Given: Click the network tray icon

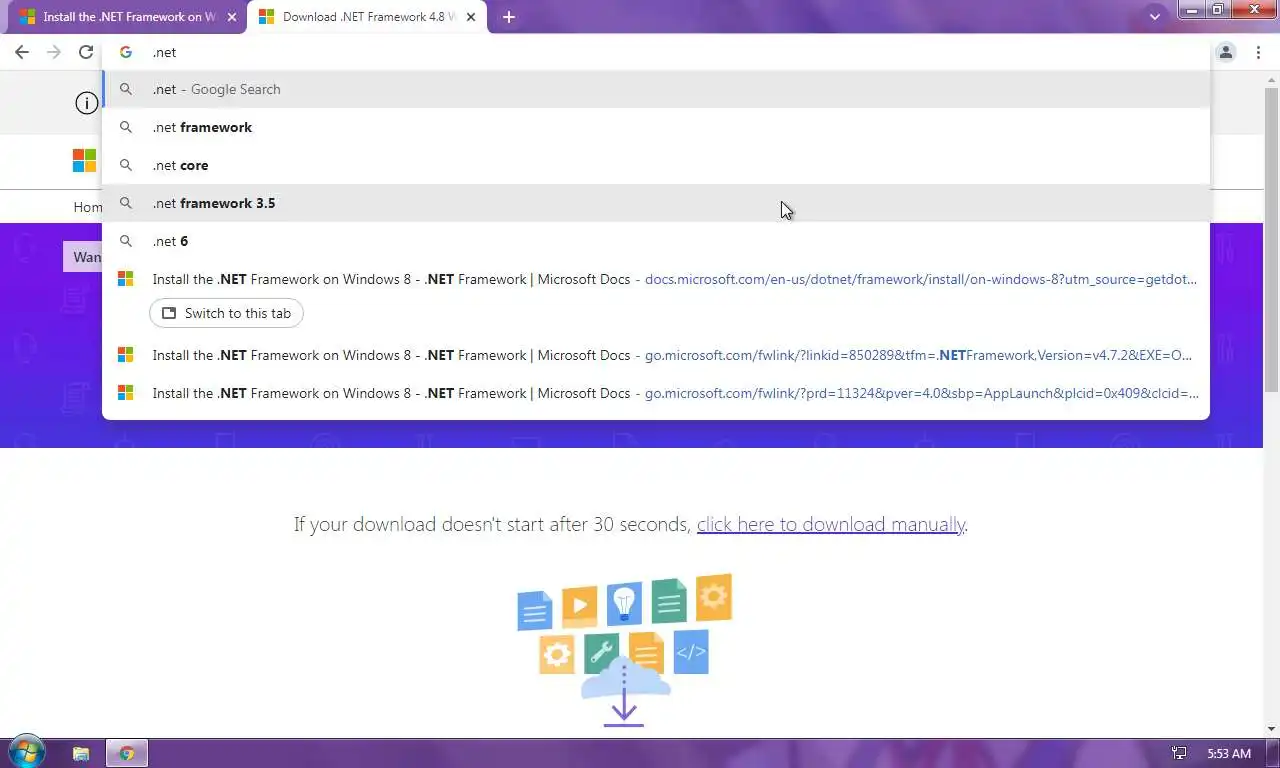Looking at the screenshot, I should 1179,753.
